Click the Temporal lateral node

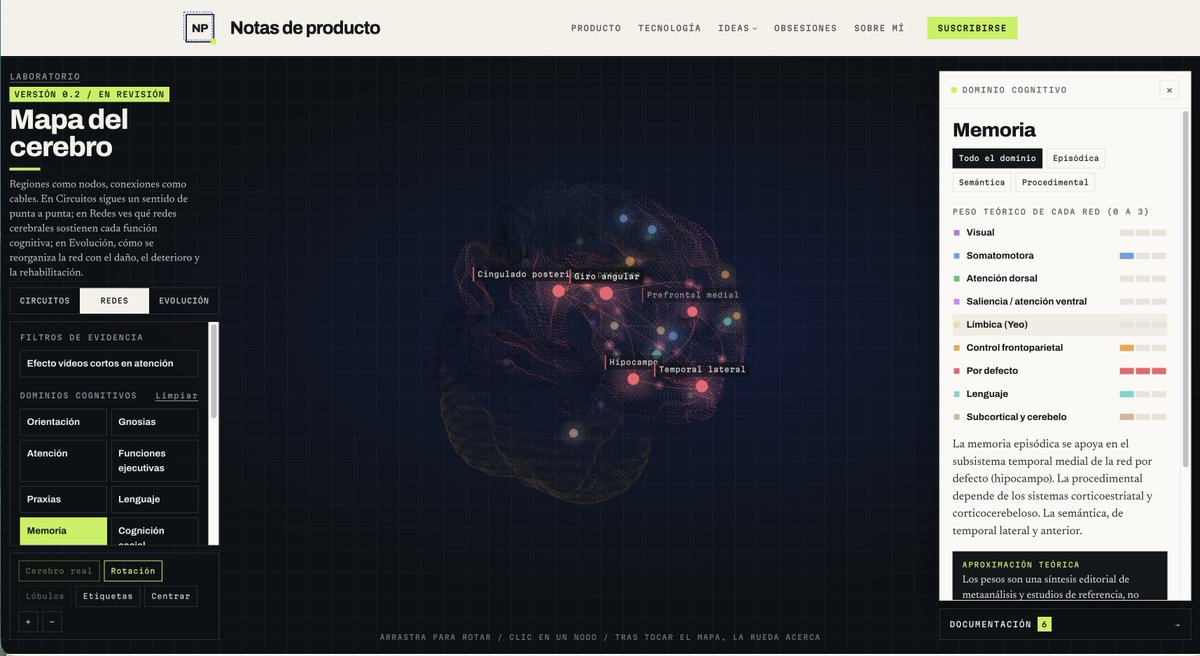(x=701, y=386)
